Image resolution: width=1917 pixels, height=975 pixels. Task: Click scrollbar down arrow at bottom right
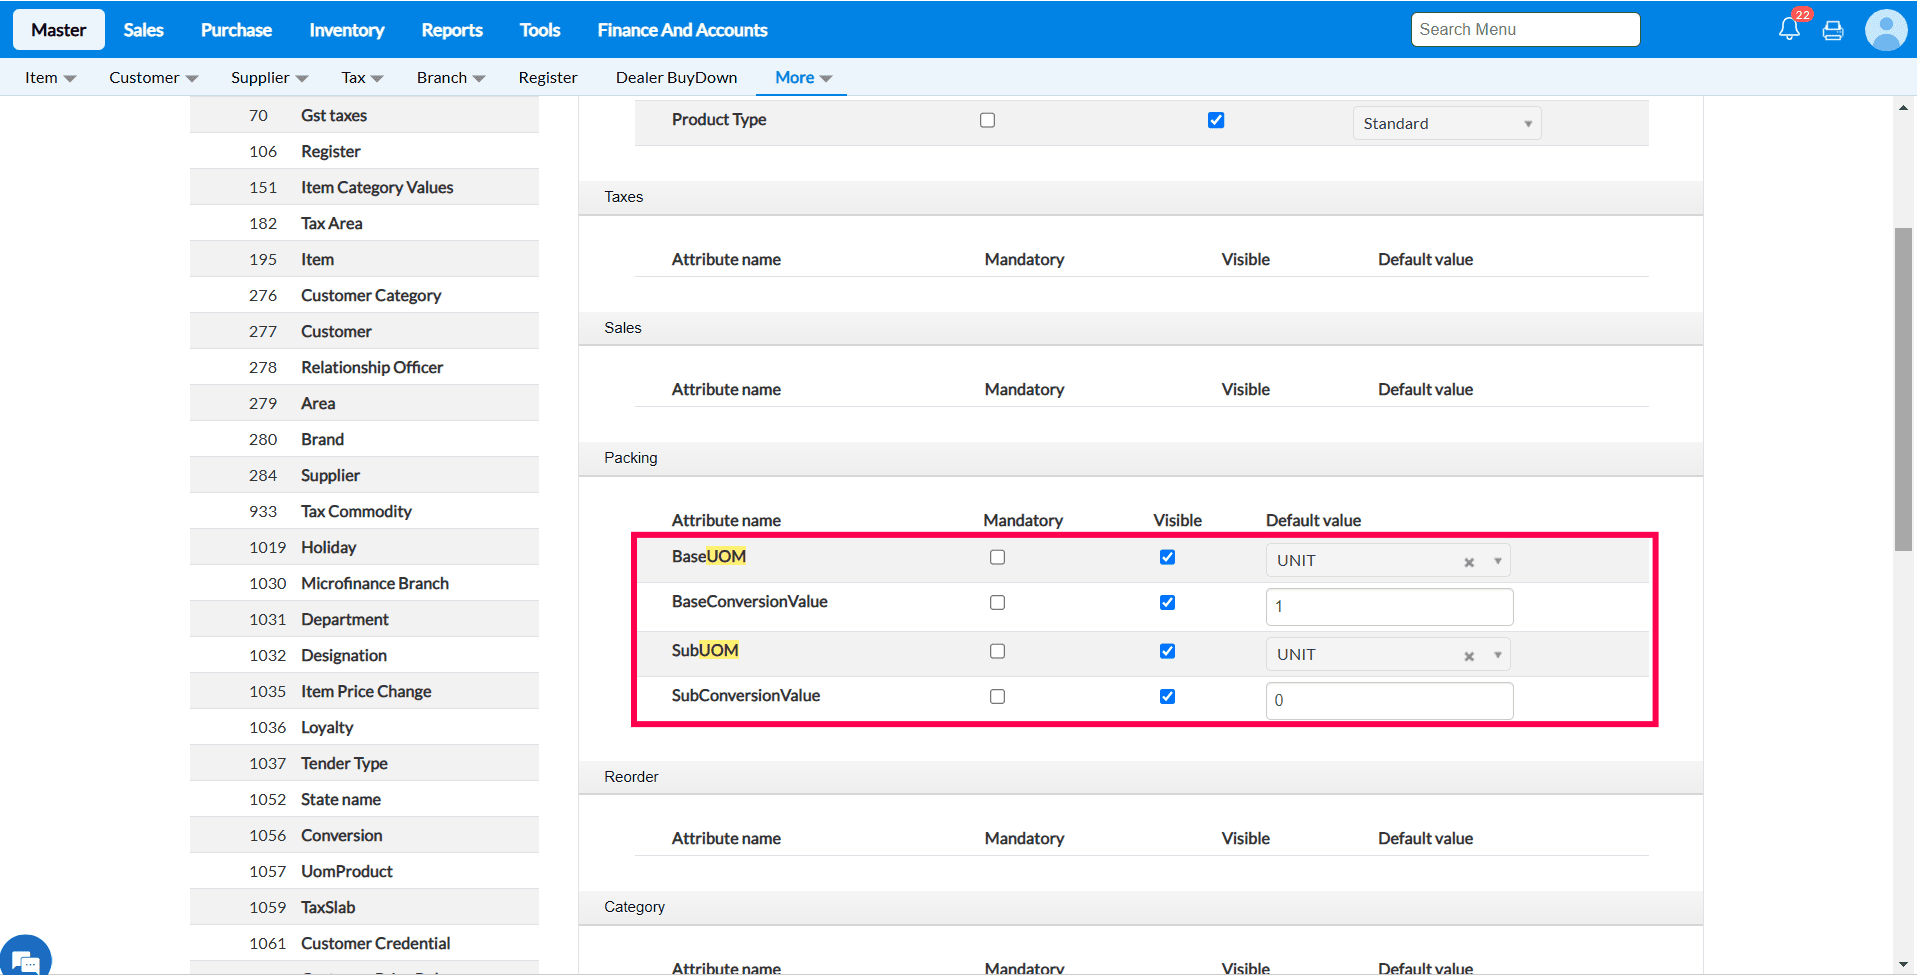[1903, 964]
